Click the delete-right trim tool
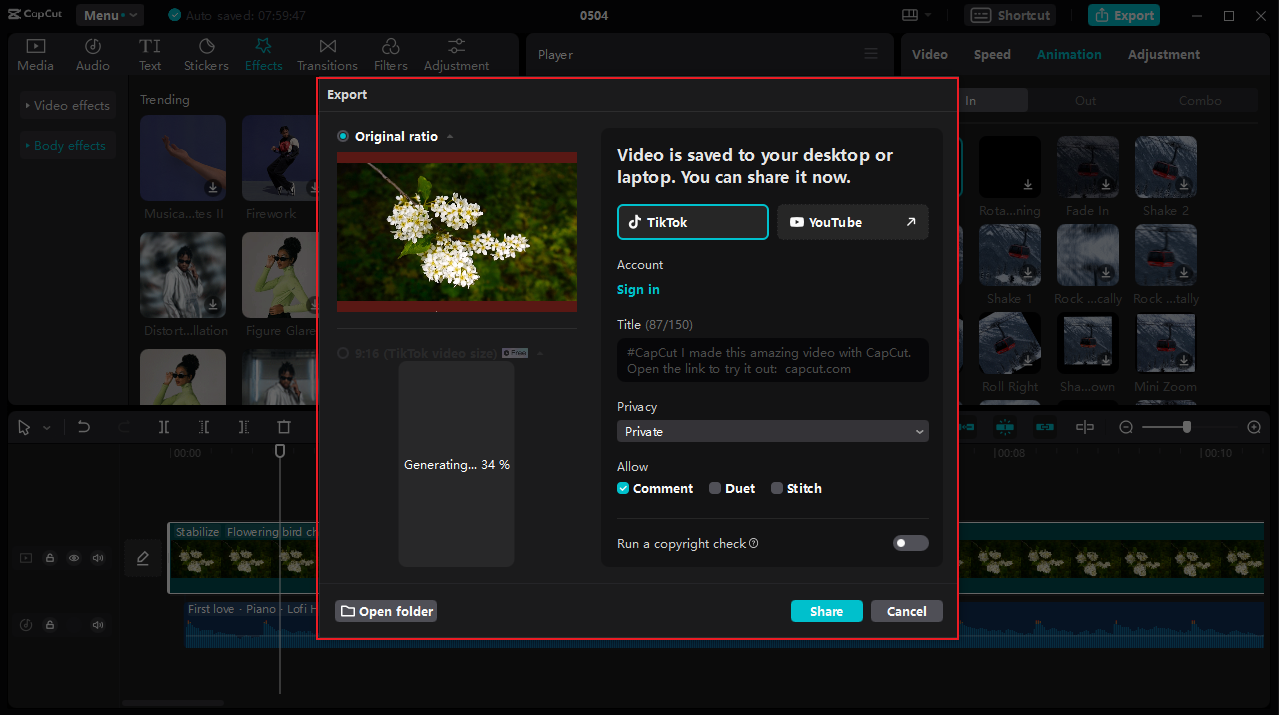This screenshot has height=715, width=1279. (244, 427)
